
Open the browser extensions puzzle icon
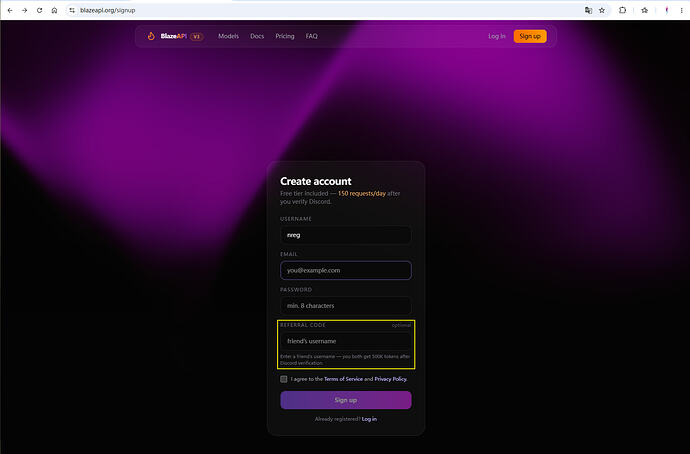click(x=622, y=10)
